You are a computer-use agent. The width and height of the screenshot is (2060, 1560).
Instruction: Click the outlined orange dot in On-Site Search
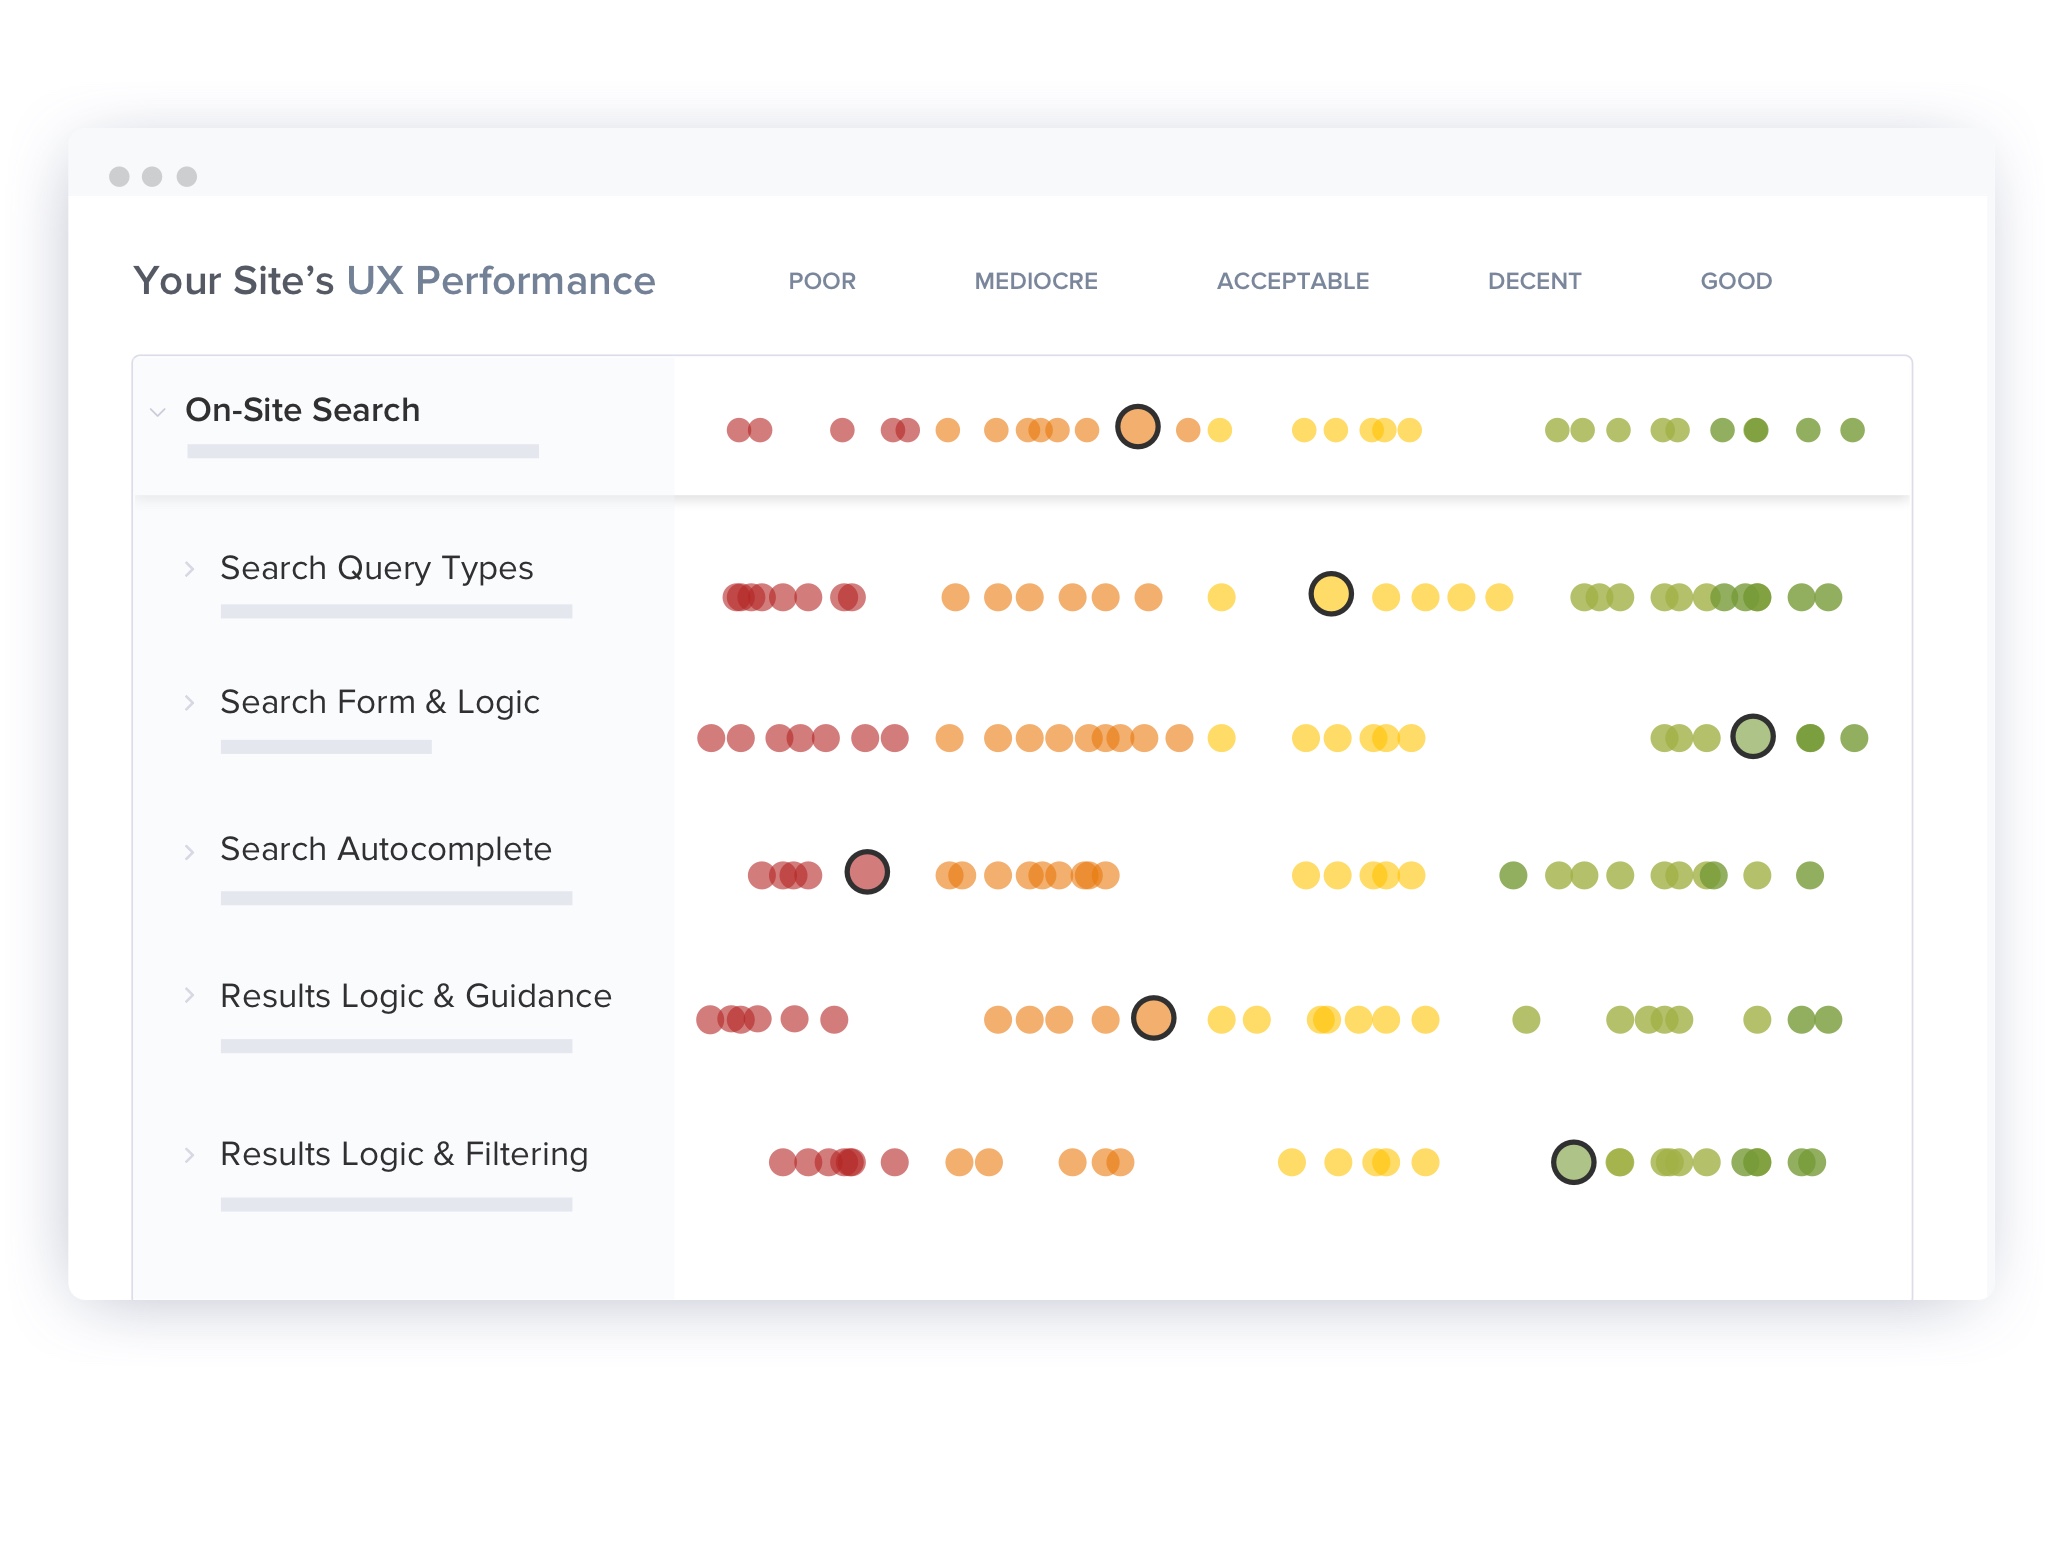point(1137,427)
